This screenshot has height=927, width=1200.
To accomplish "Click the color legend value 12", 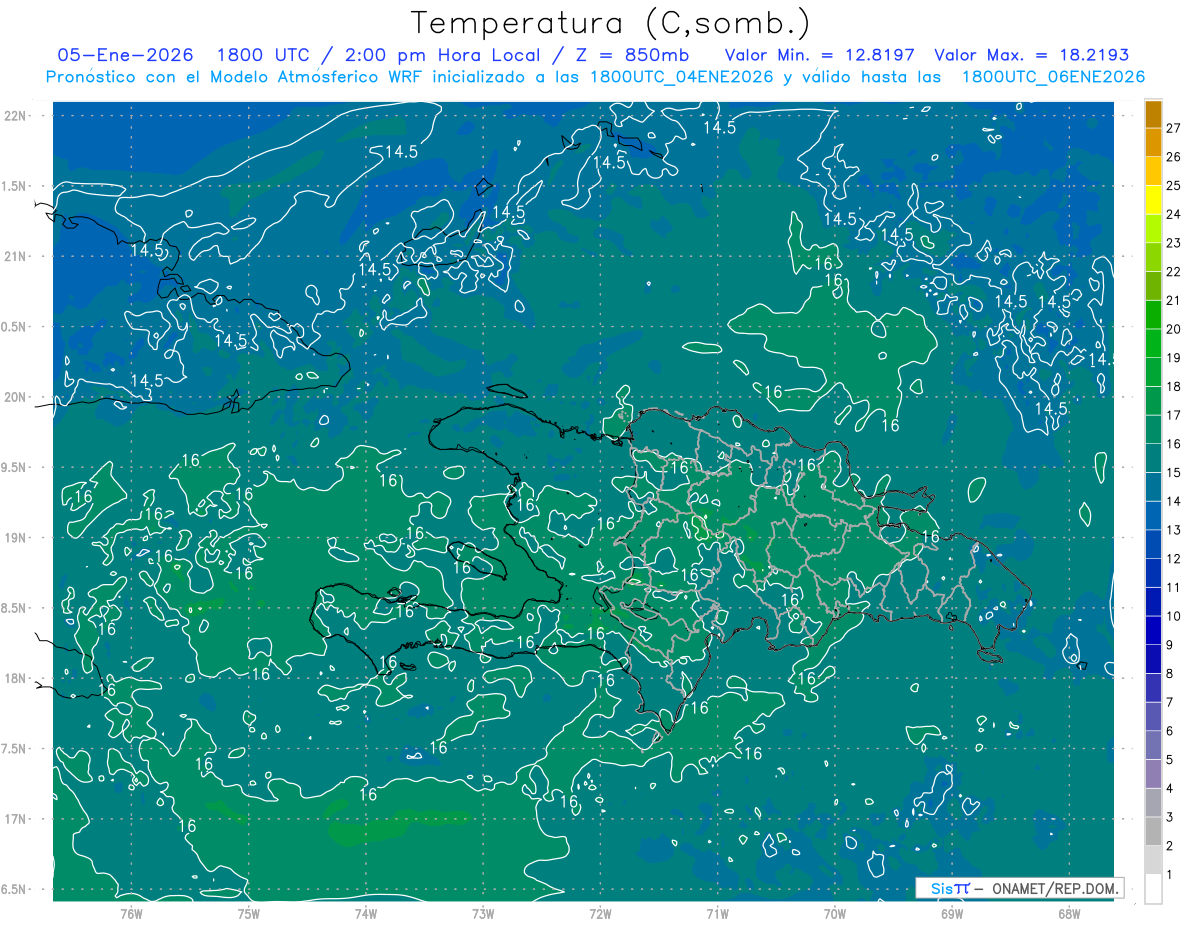I will [x=1174, y=559].
